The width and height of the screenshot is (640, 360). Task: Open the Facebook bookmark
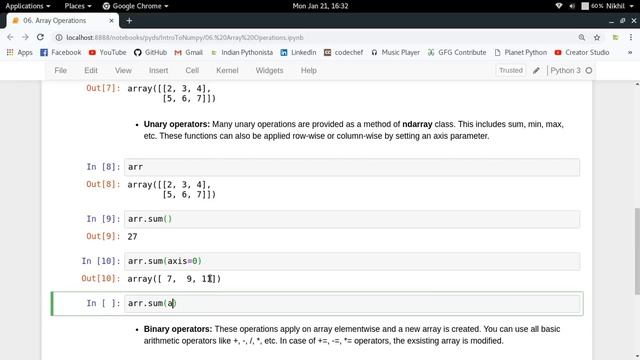61,52
